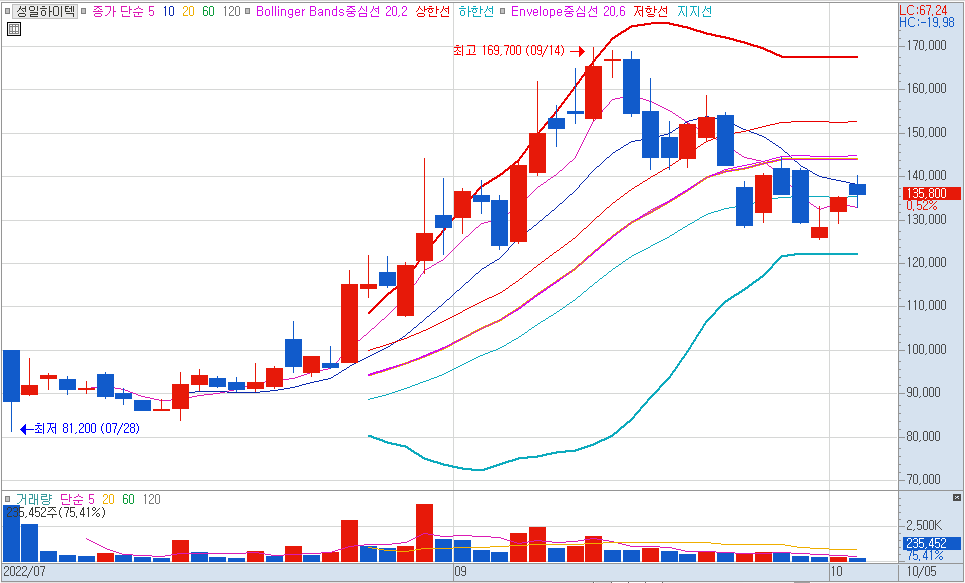Image resolution: width=965 pixels, height=583 pixels.
Task: Click the 120,000 price axis label
Action: click(x=926, y=263)
